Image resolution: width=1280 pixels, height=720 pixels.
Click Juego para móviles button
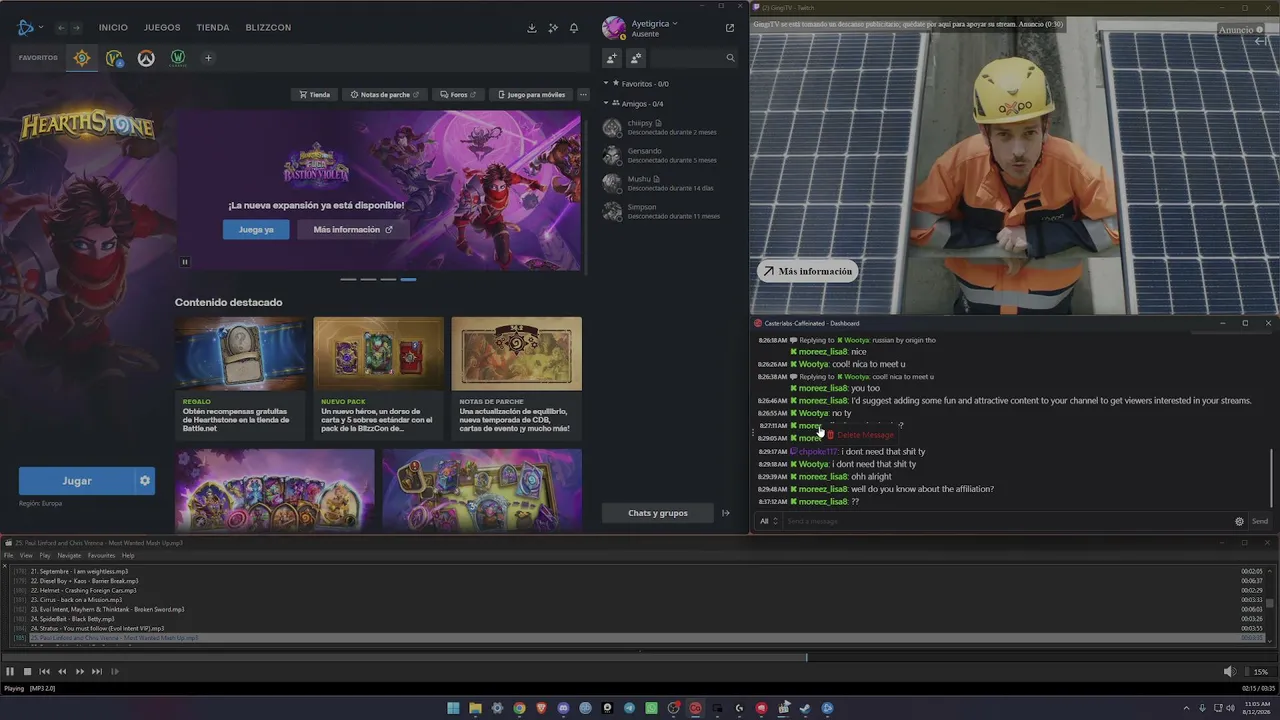532,95
